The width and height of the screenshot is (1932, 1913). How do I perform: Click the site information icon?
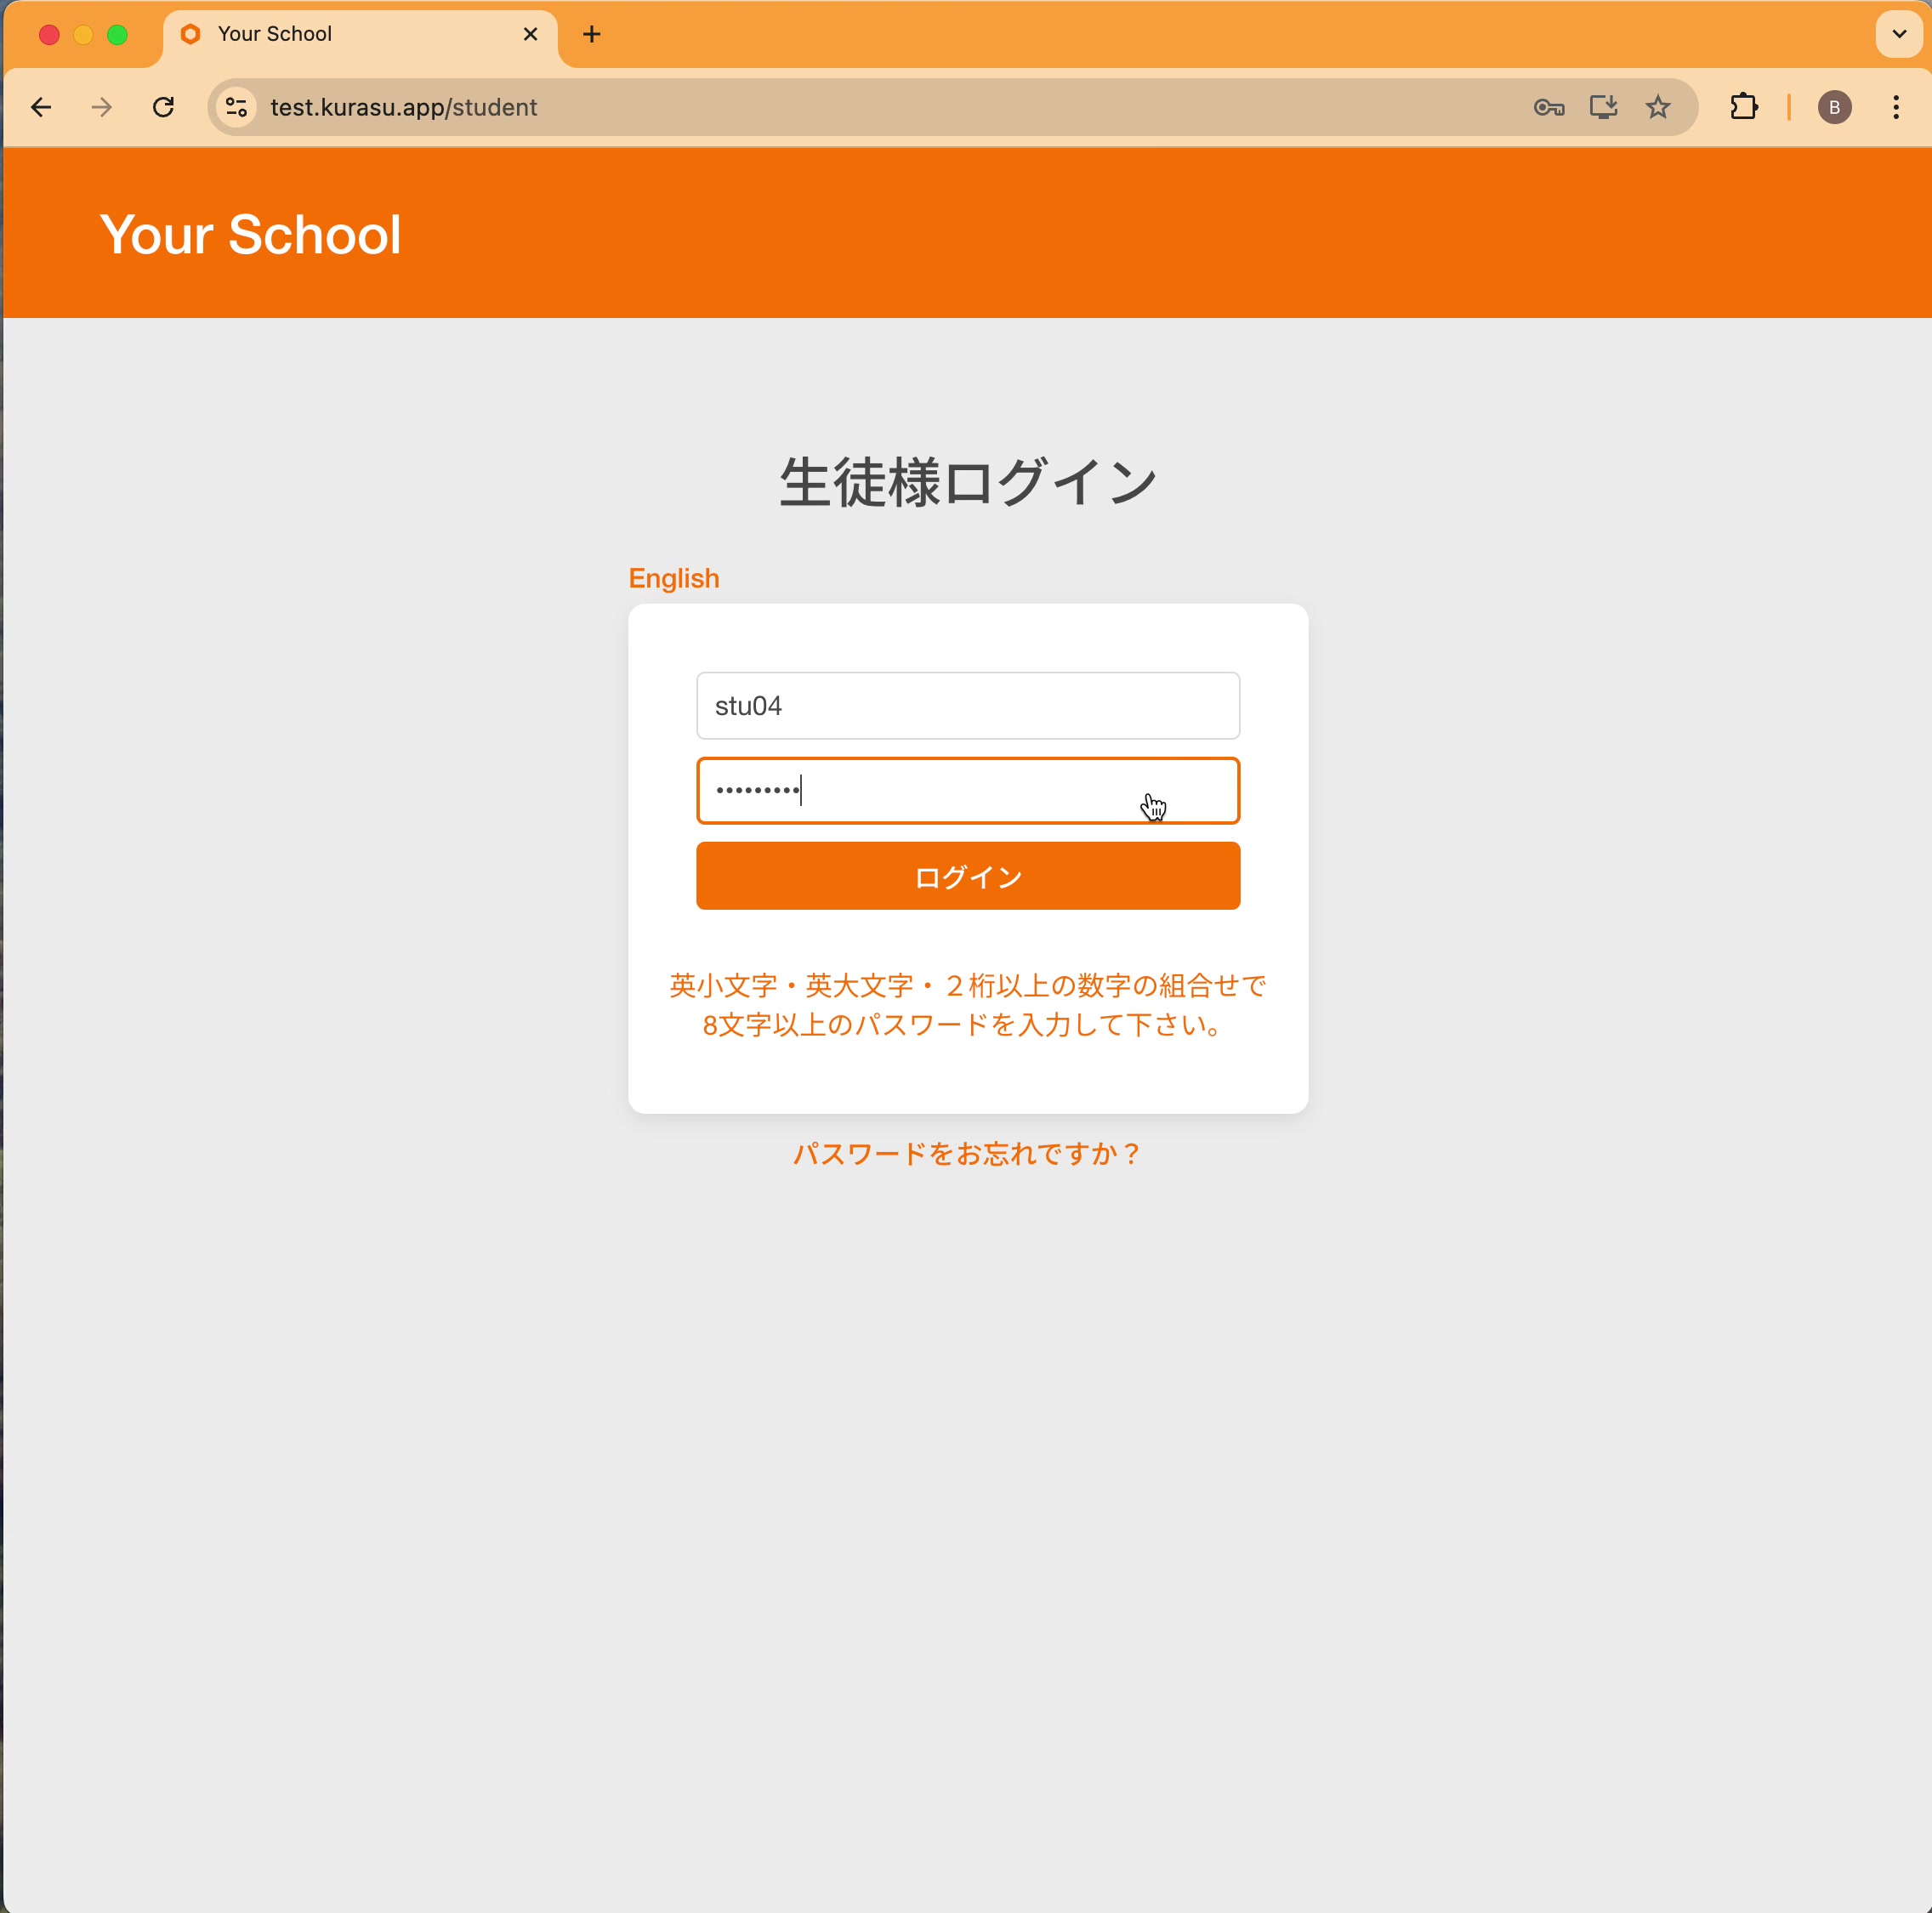(x=236, y=107)
